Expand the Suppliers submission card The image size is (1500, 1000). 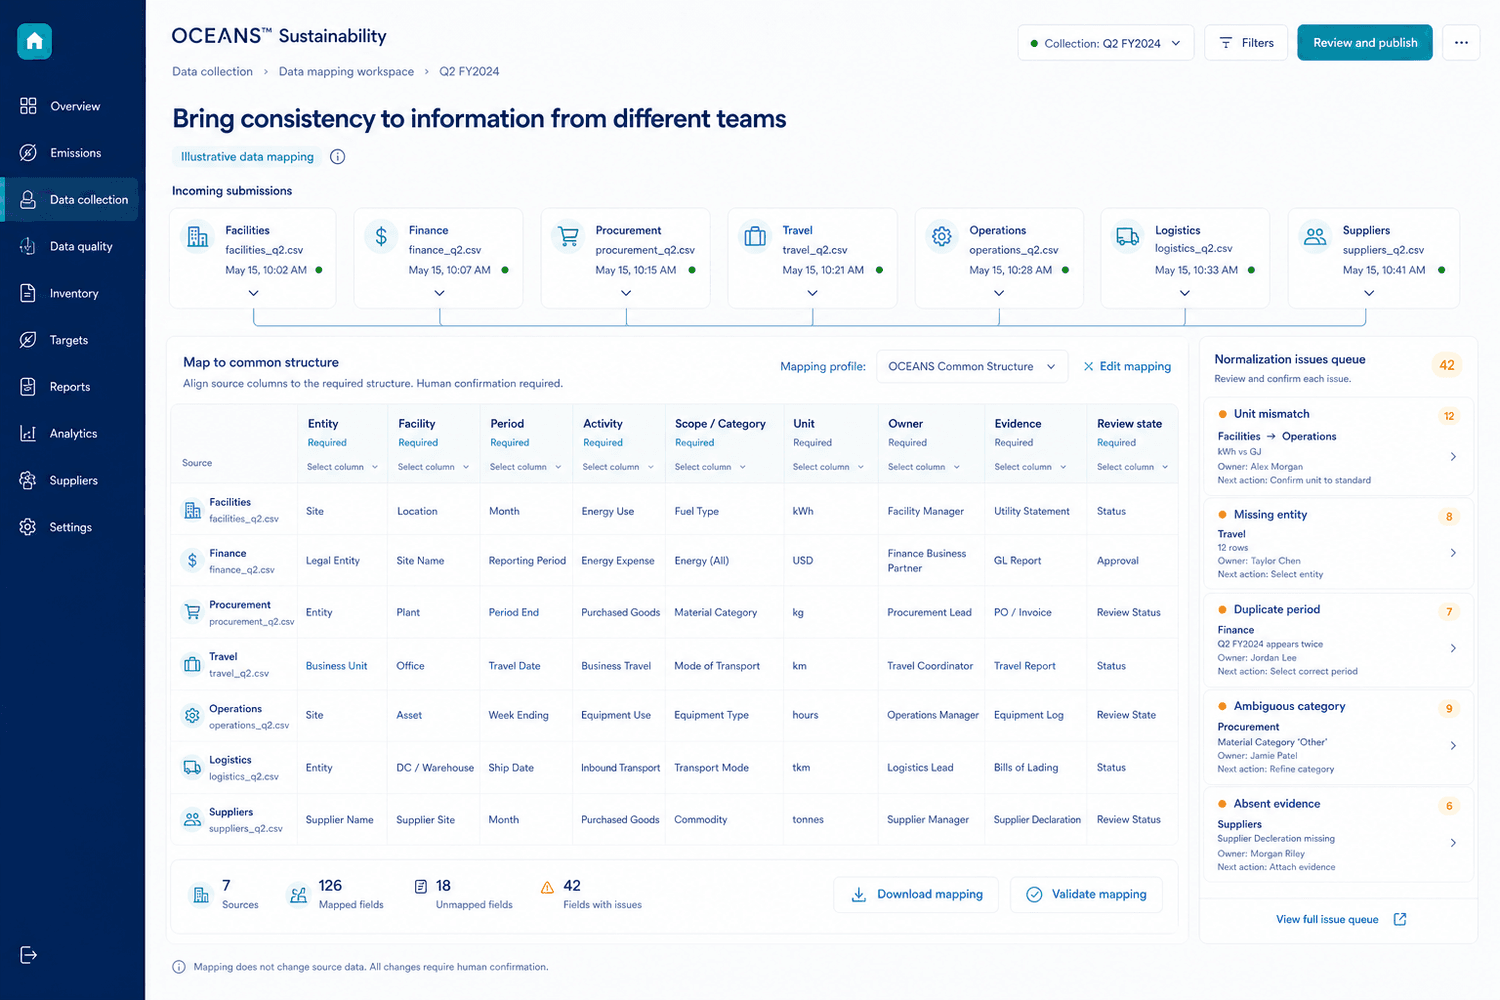coord(1369,293)
